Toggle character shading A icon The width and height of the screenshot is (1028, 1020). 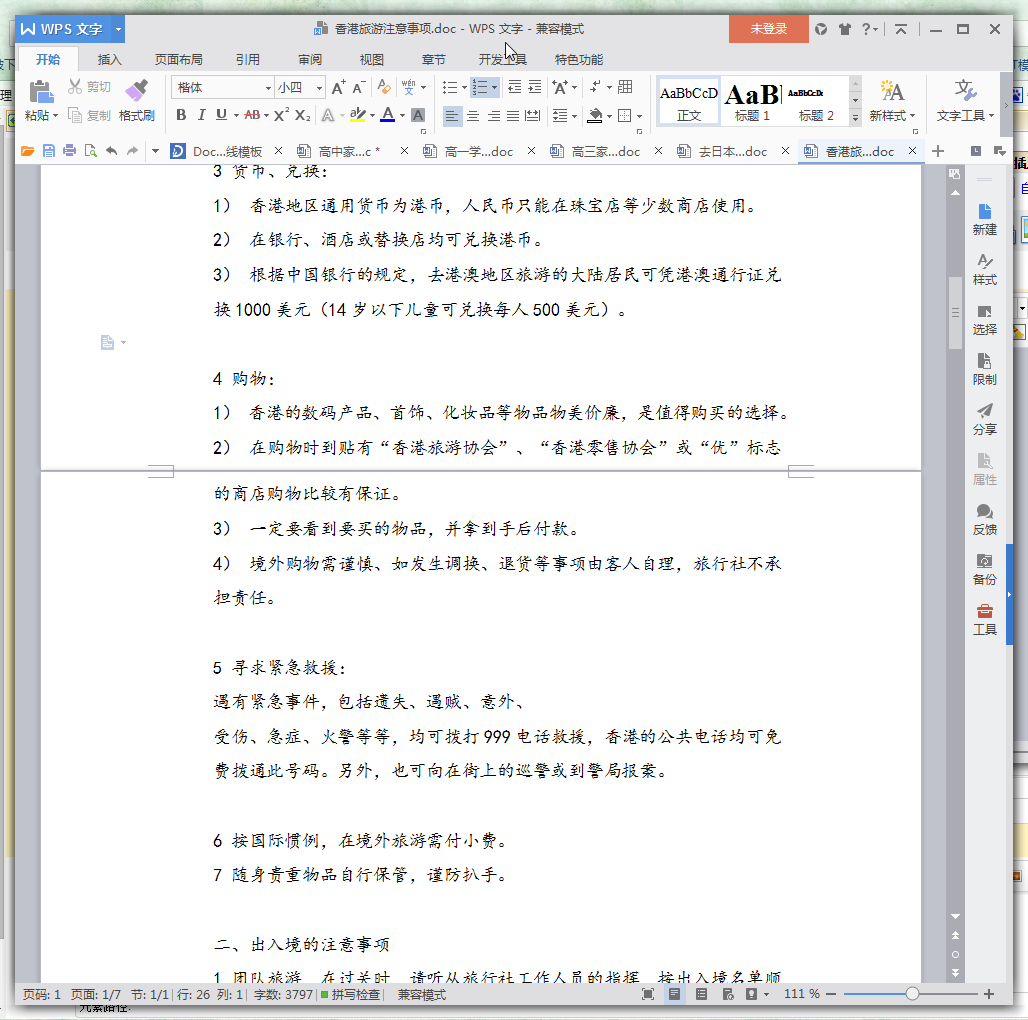click(418, 115)
